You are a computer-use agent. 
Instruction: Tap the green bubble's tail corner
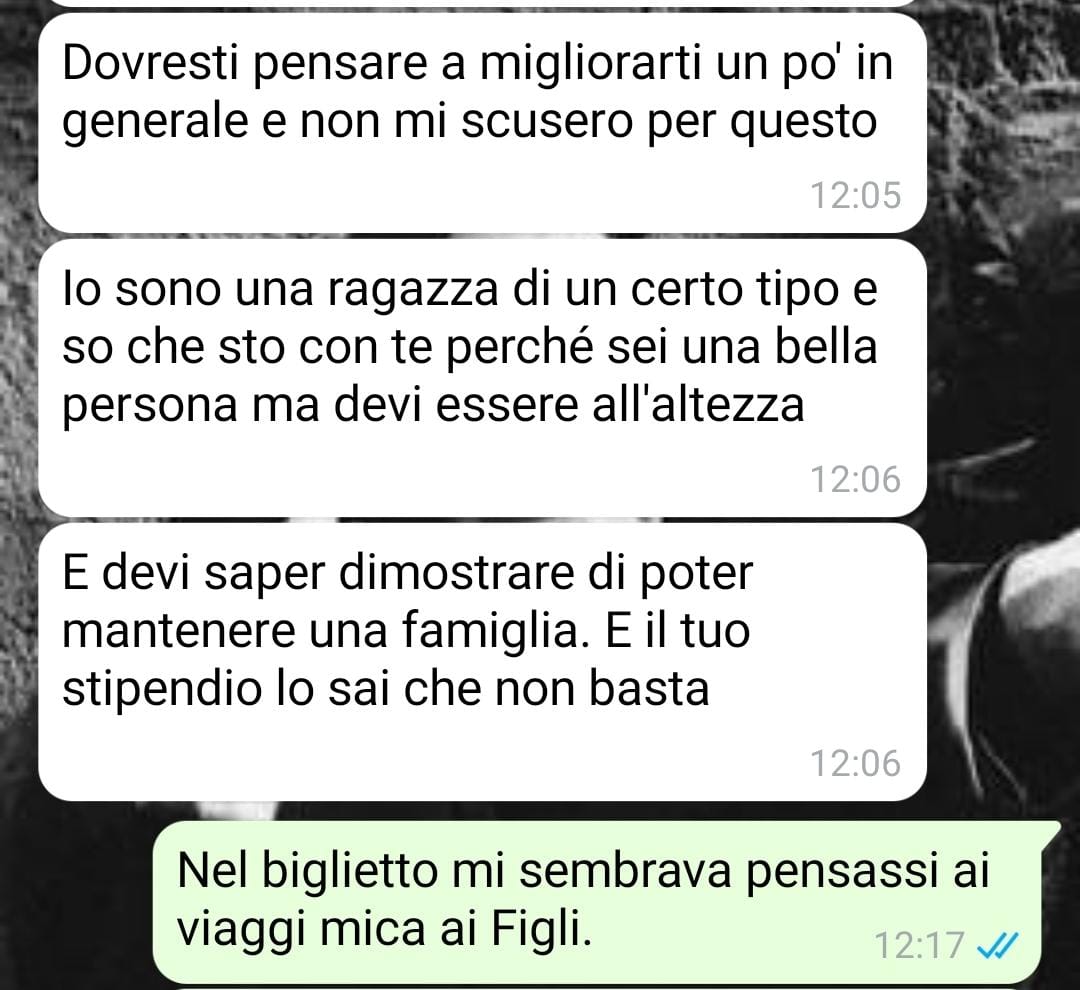click(1051, 831)
